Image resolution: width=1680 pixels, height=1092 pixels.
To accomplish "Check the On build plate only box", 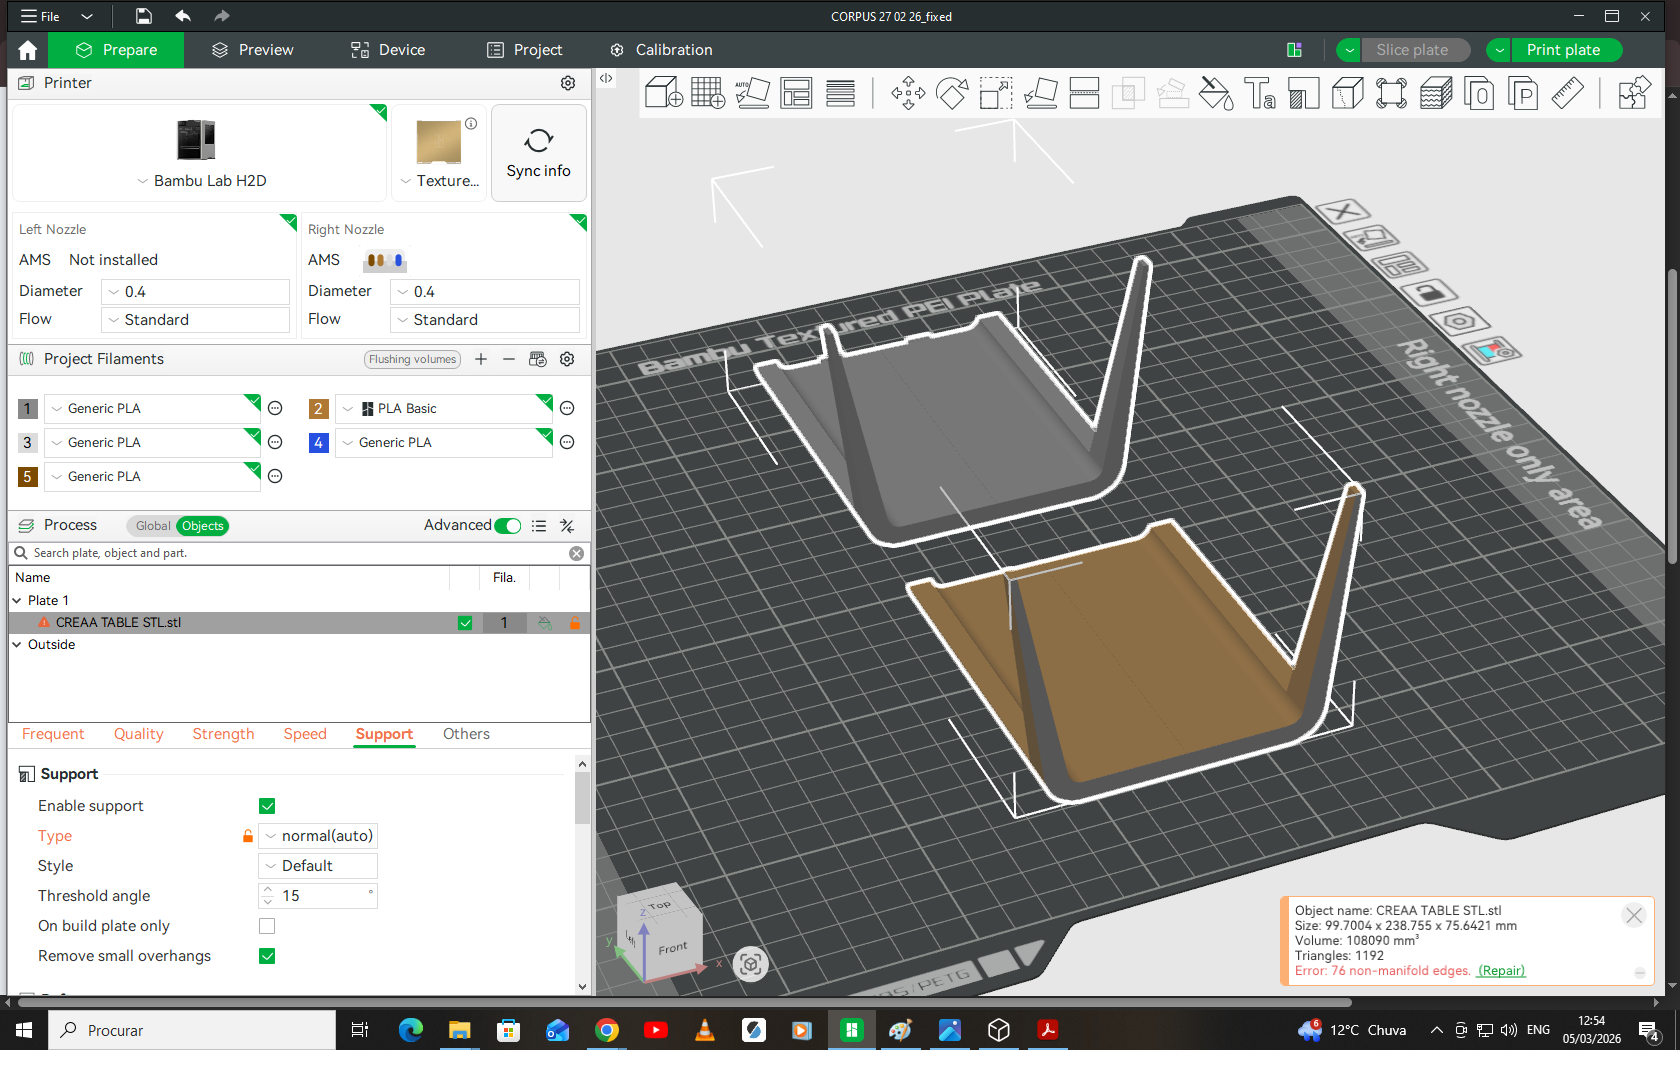I will pyautogui.click(x=267, y=926).
